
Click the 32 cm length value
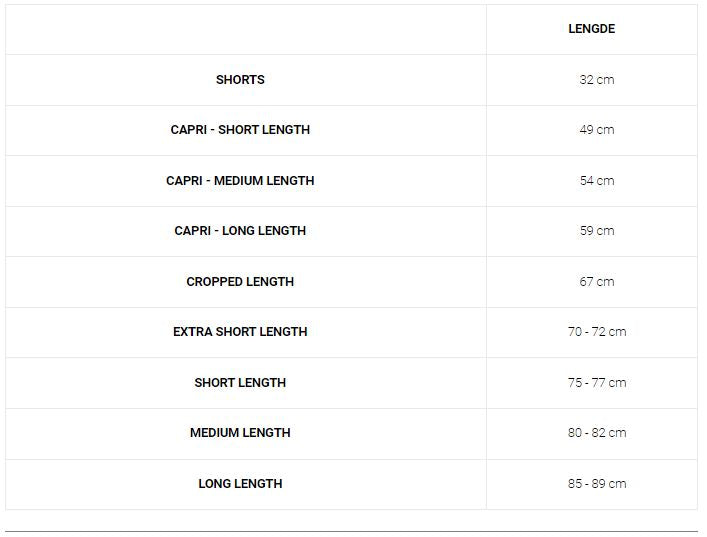596,80
